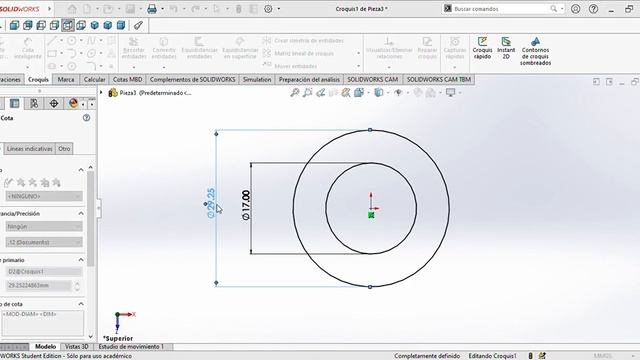This screenshot has width=640, height=360.
Task: Click the measure tool icon beside cubes
Action: [138, 26]
